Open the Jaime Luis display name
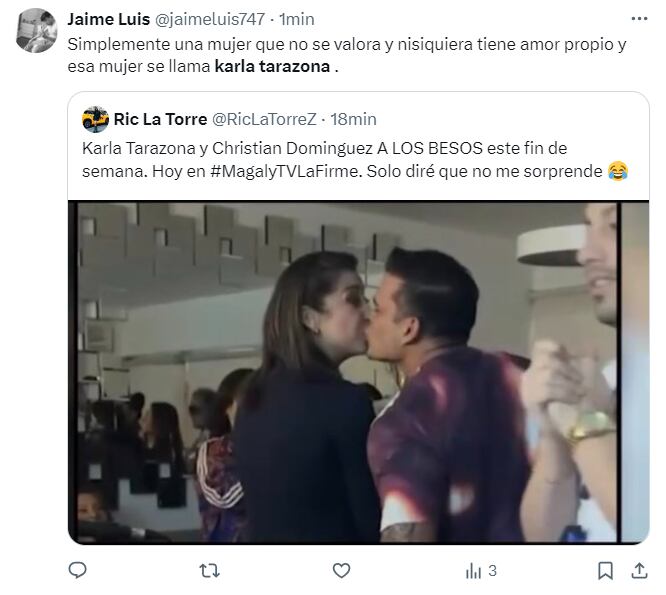This screenshot has height=595, width=666. click(109, 19)
